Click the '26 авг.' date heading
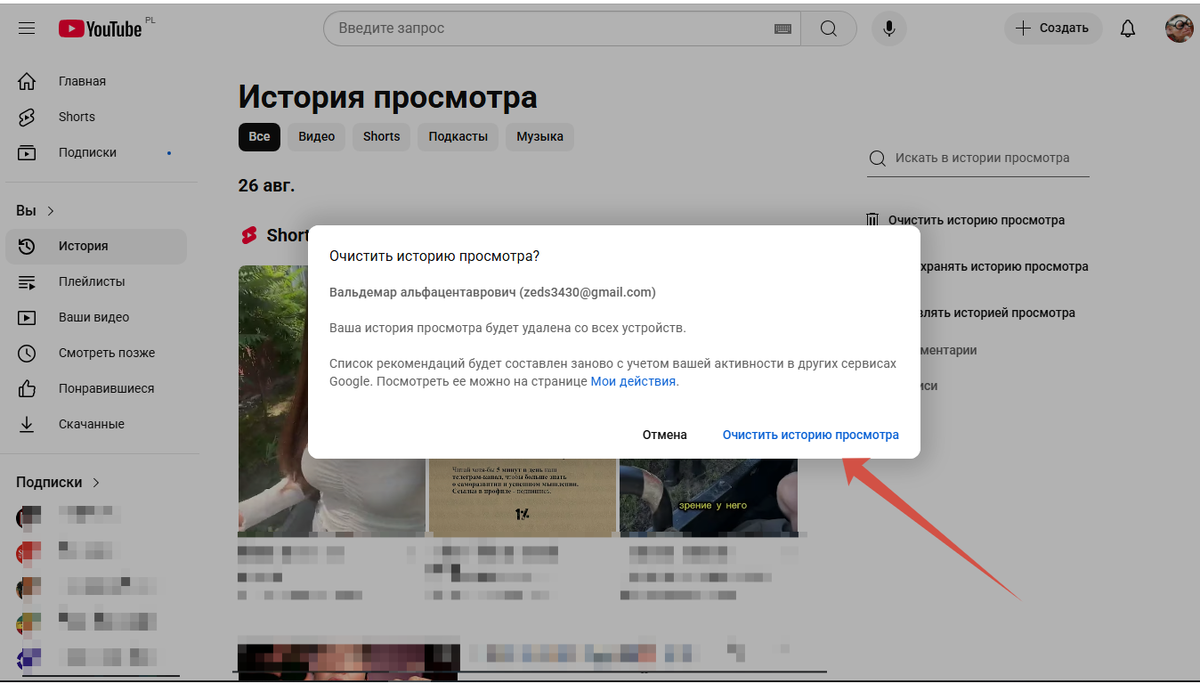Image resolution: width=1200 pixels, height=692 pixels. [x=266, y=185]
